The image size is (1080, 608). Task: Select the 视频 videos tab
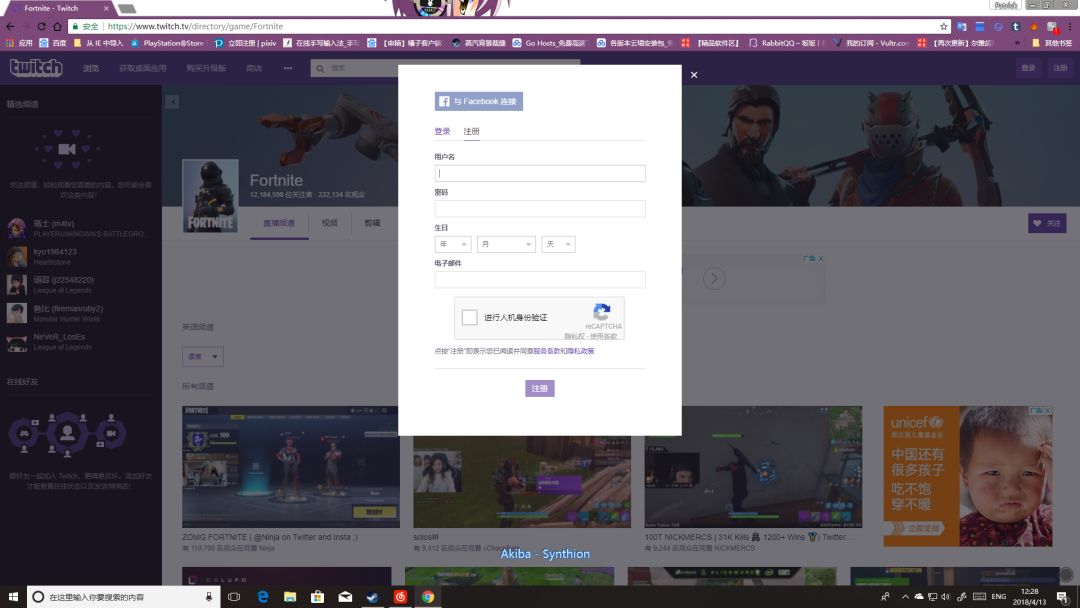point(329,223)
